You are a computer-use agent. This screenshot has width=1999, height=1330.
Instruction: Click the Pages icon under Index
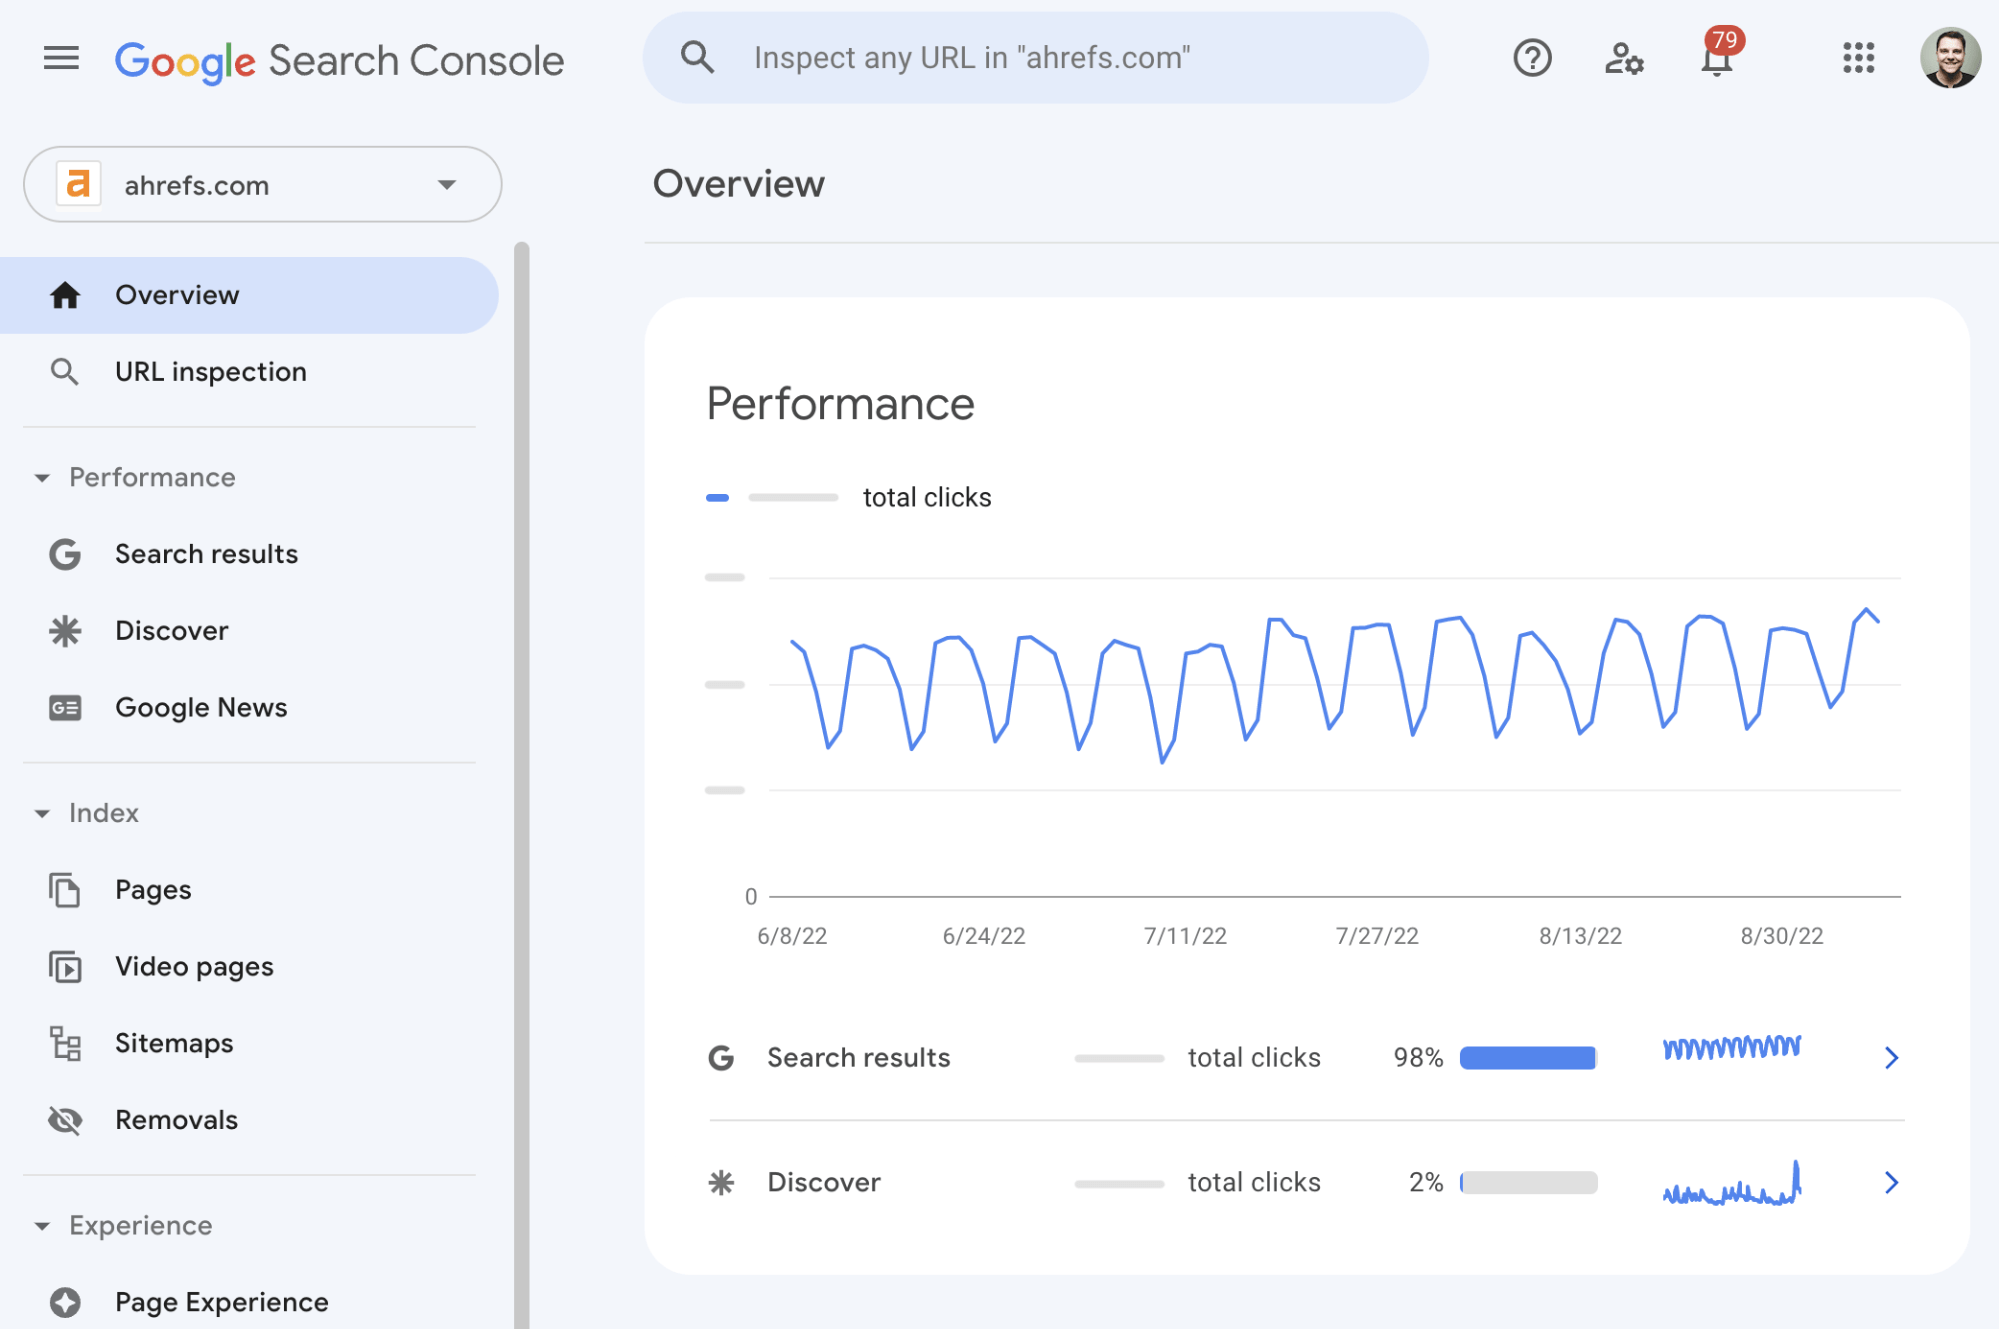(65, 888)
